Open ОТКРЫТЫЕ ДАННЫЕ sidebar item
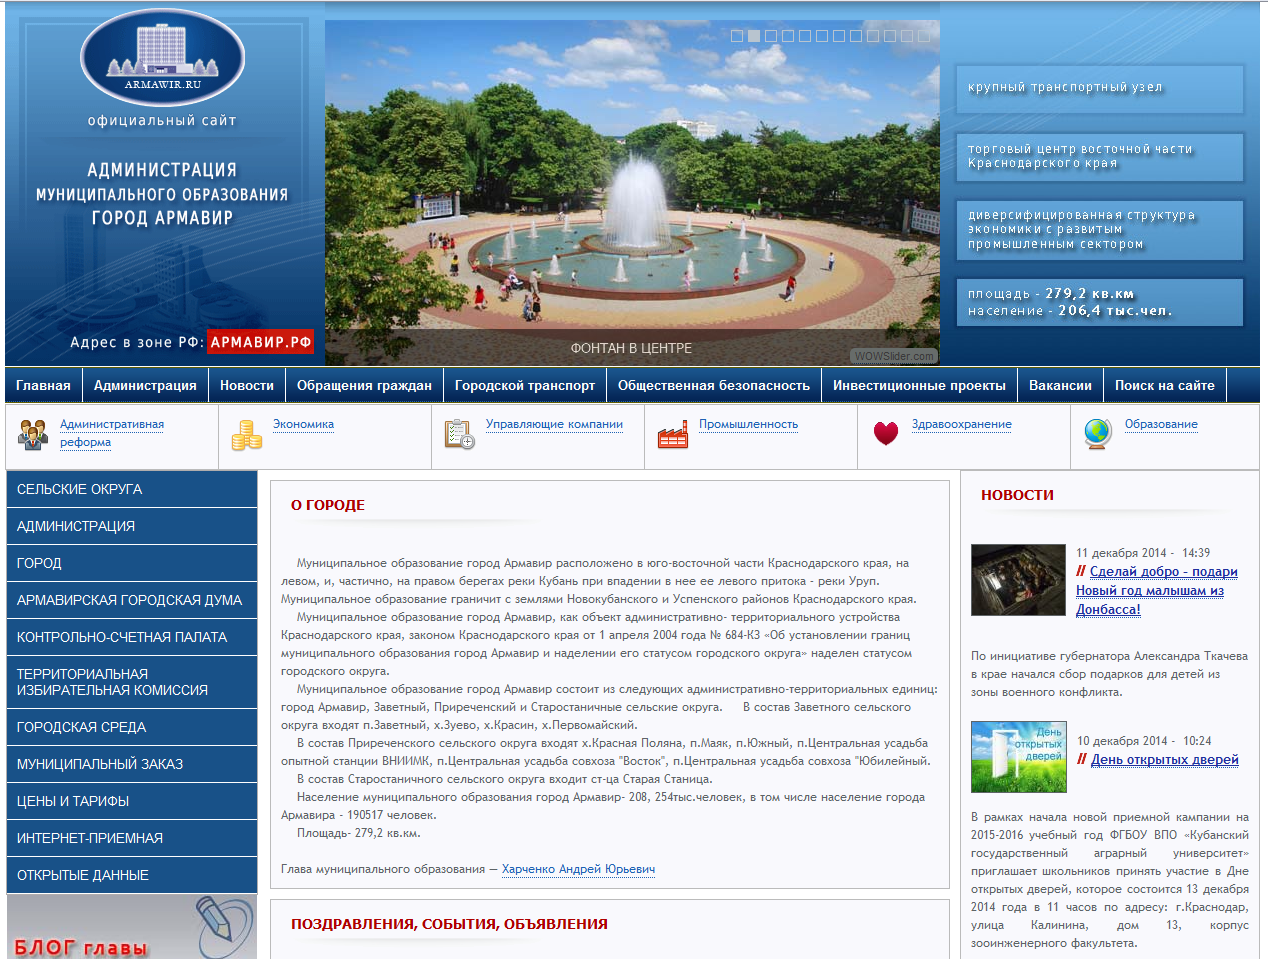The height and width of the screenshot is (959, 1268). (x=132, y=875)
